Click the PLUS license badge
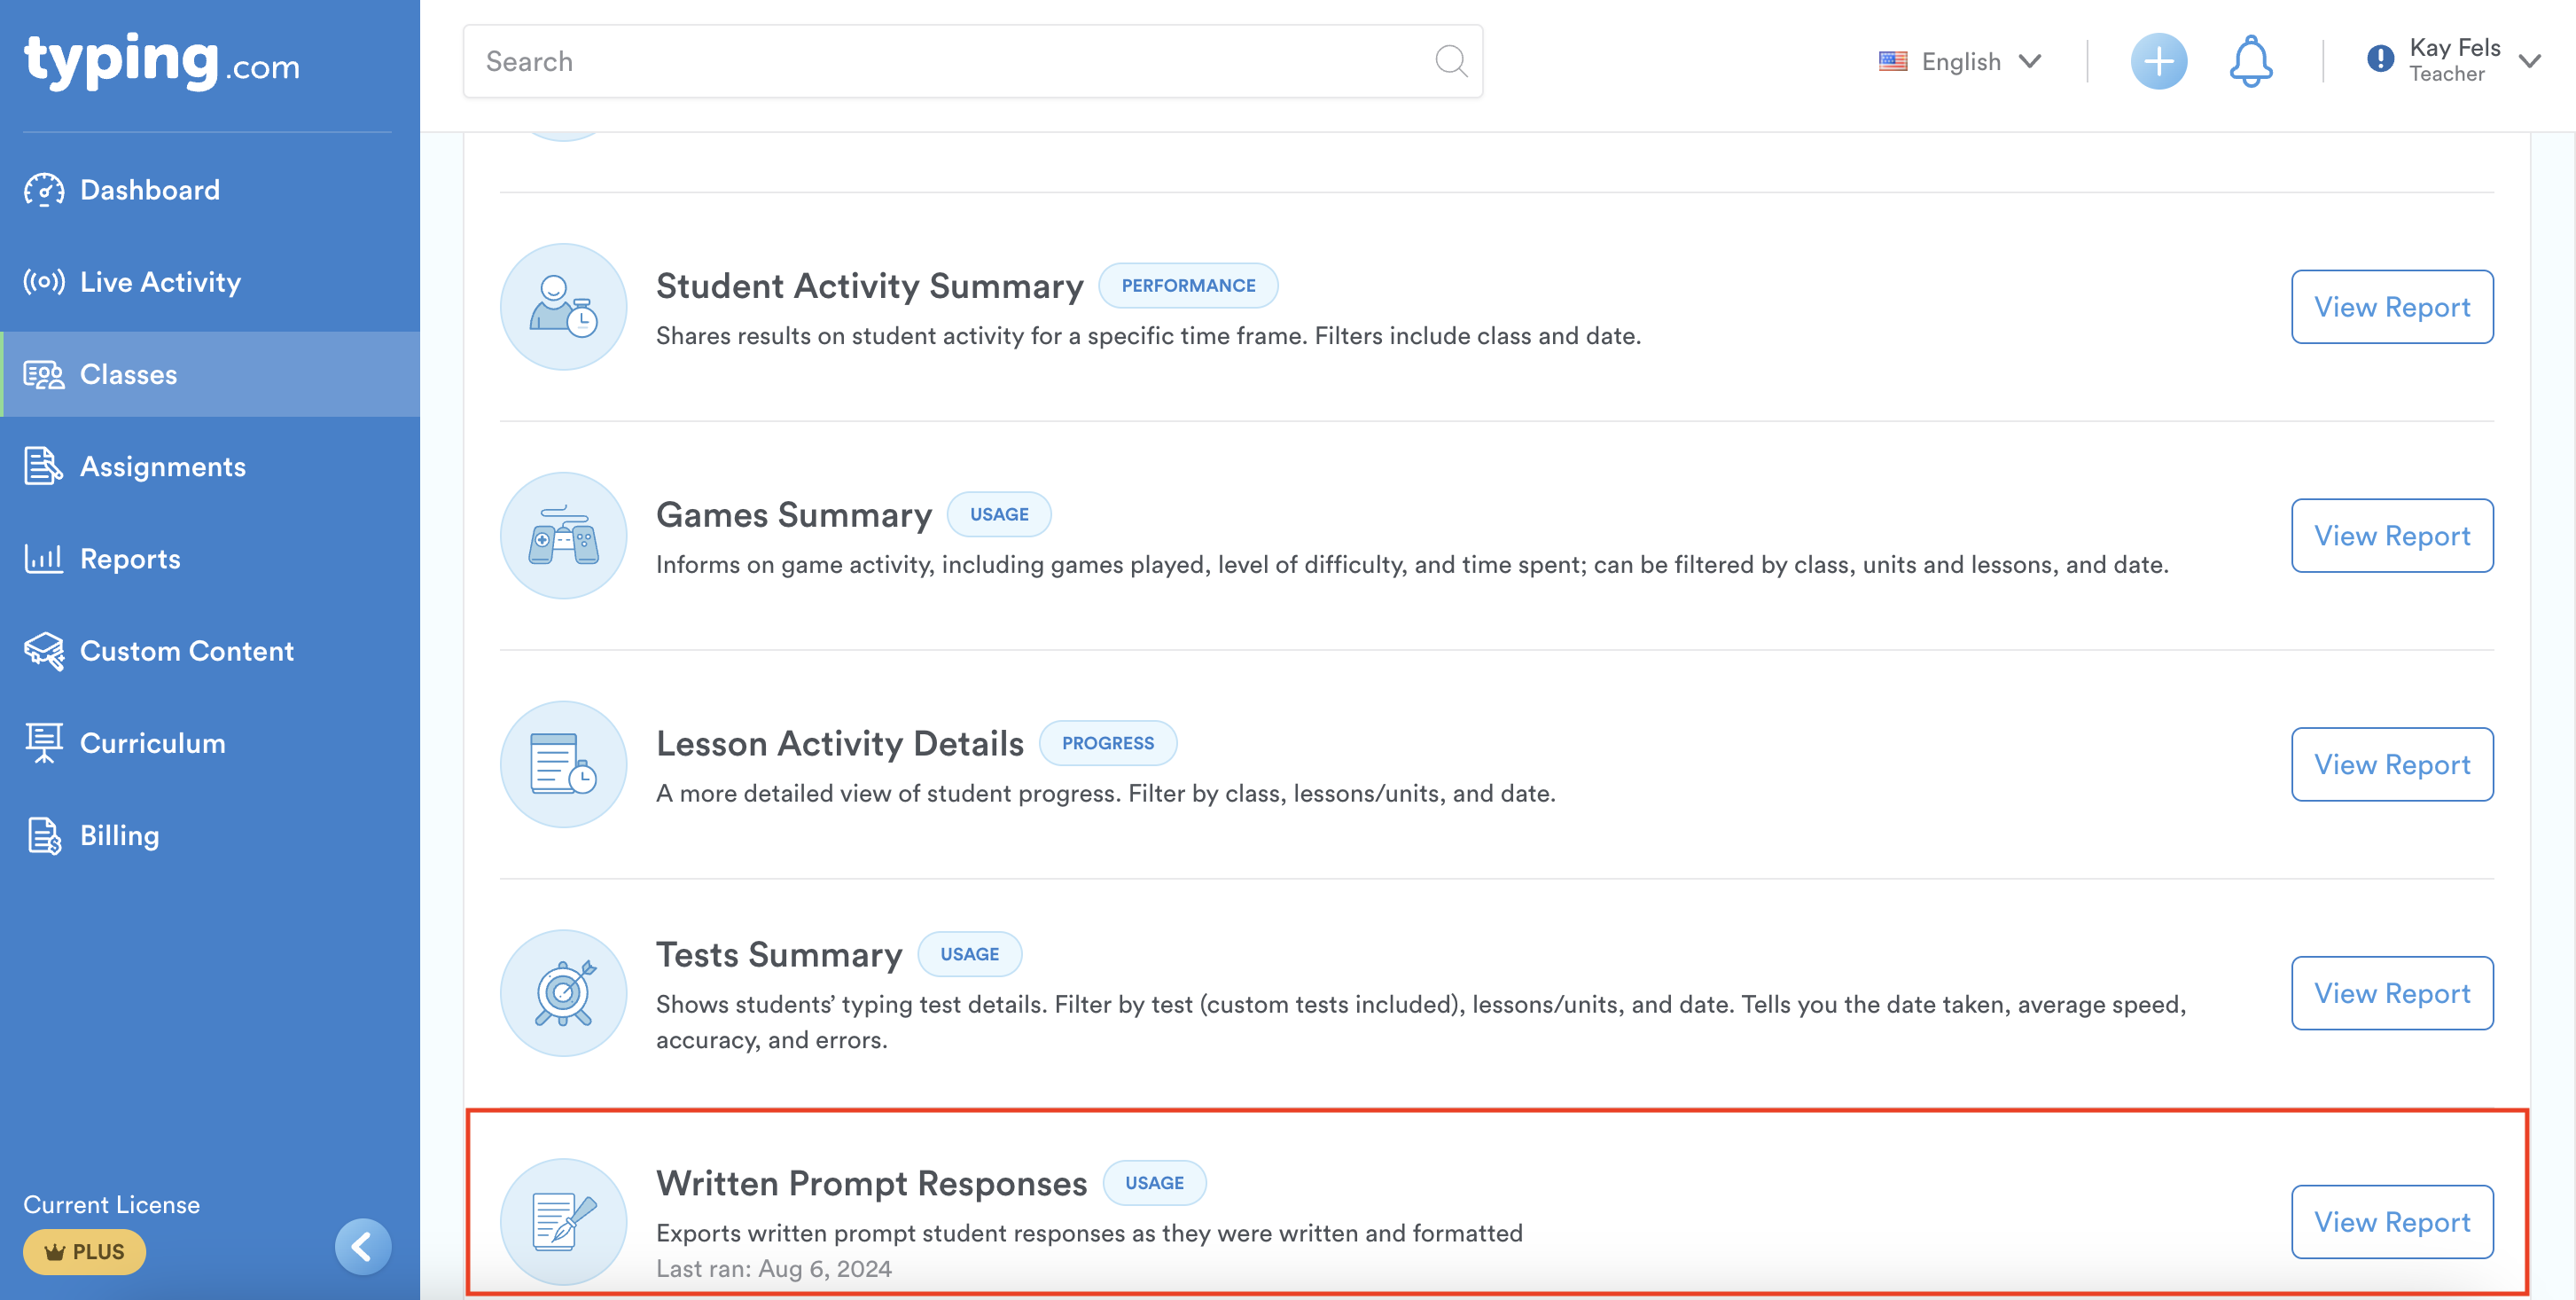This screenshot has height=1300, width=2576. point(85,1252)
